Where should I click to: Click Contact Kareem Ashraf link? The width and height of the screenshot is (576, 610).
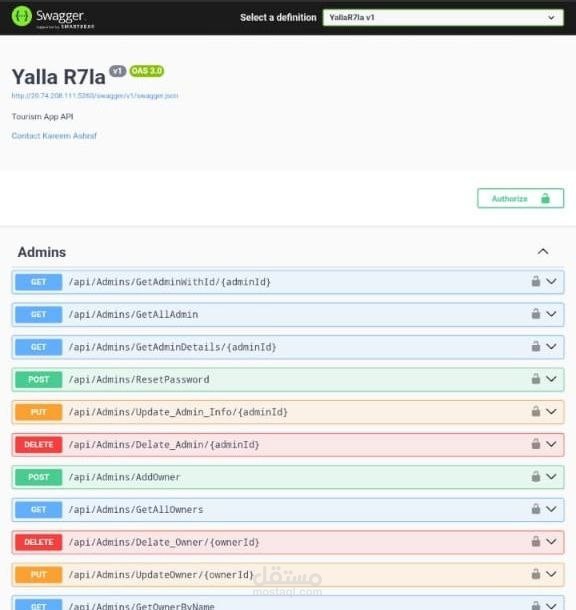[54, 136]
